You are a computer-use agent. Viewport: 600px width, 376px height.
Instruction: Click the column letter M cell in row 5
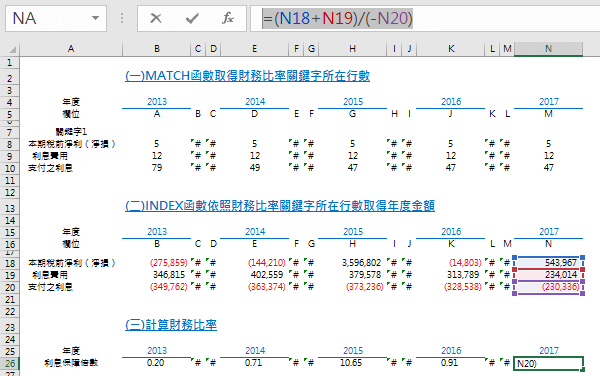pyautogui.click(x=548, y=114)
